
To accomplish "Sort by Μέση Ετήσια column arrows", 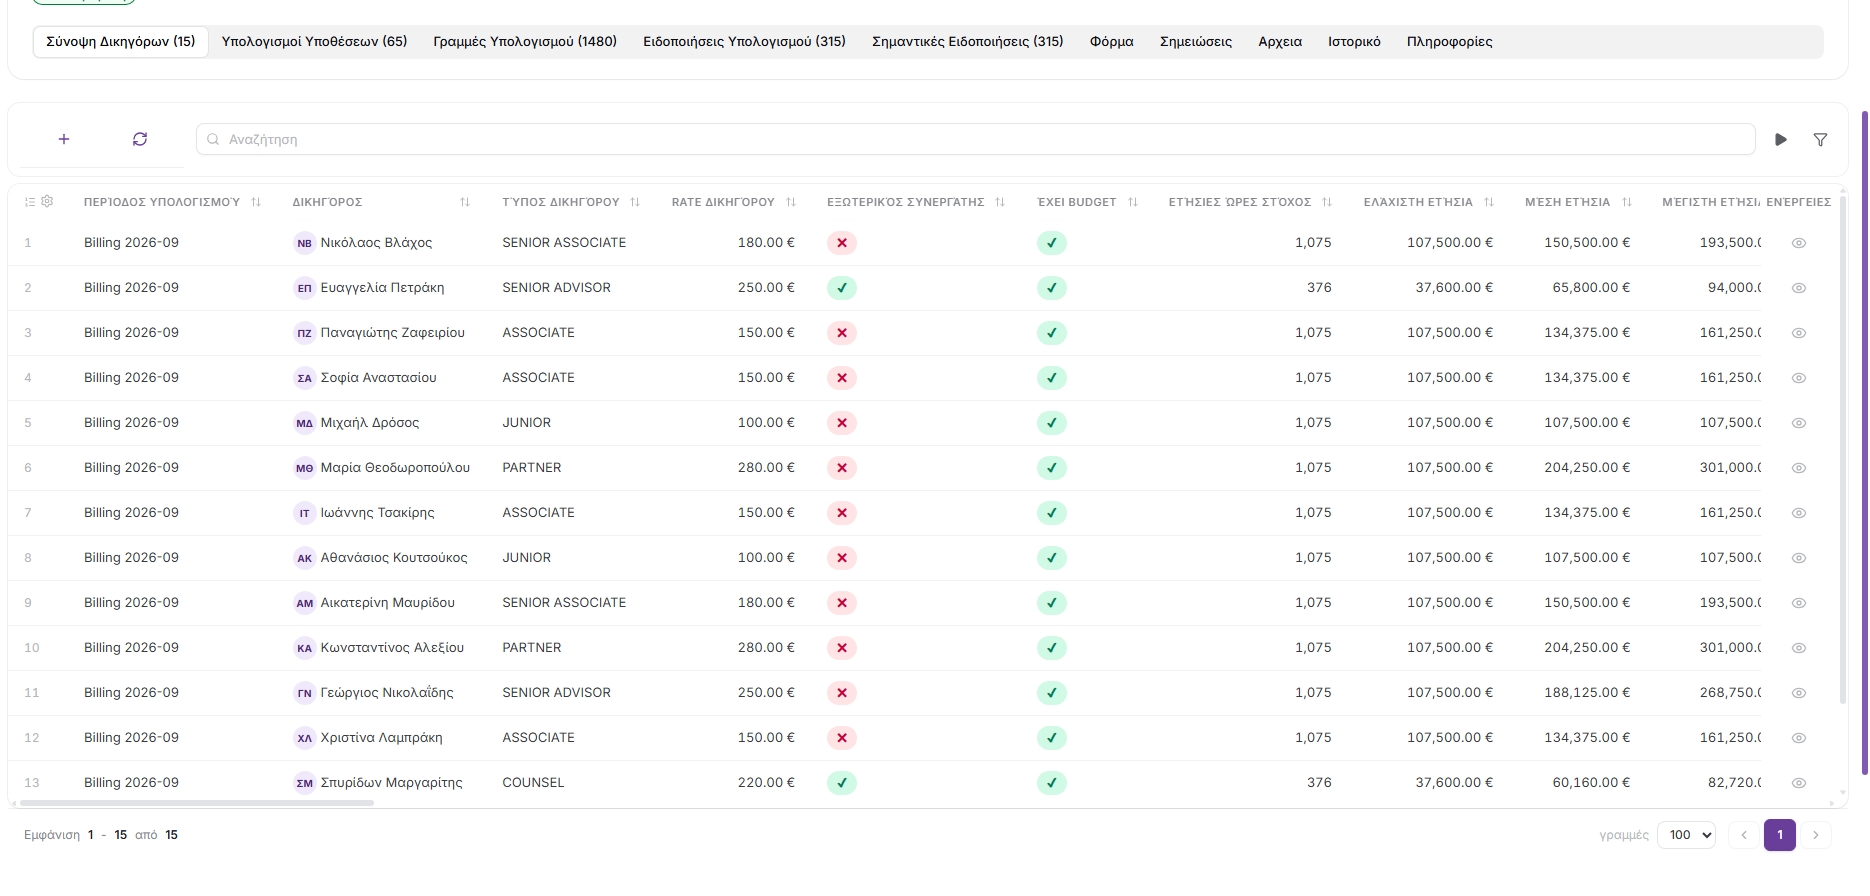I will point(1627,202).
